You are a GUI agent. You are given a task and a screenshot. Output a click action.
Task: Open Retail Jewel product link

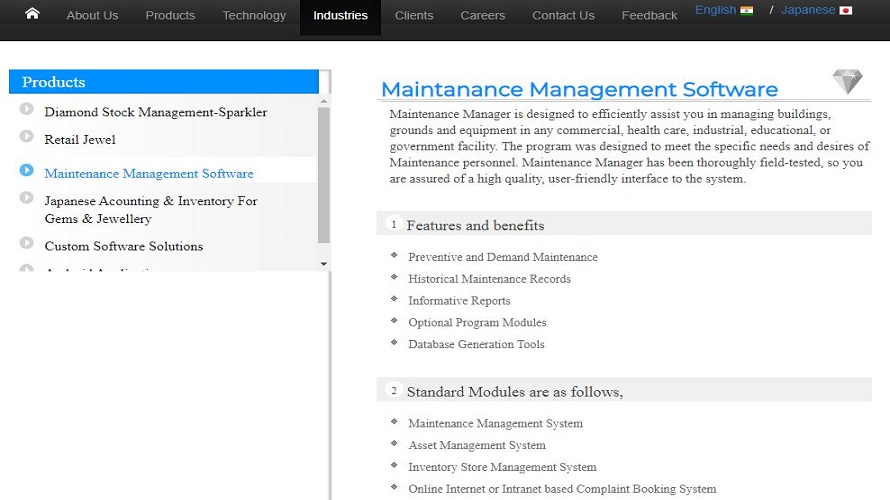coord(80,139)
